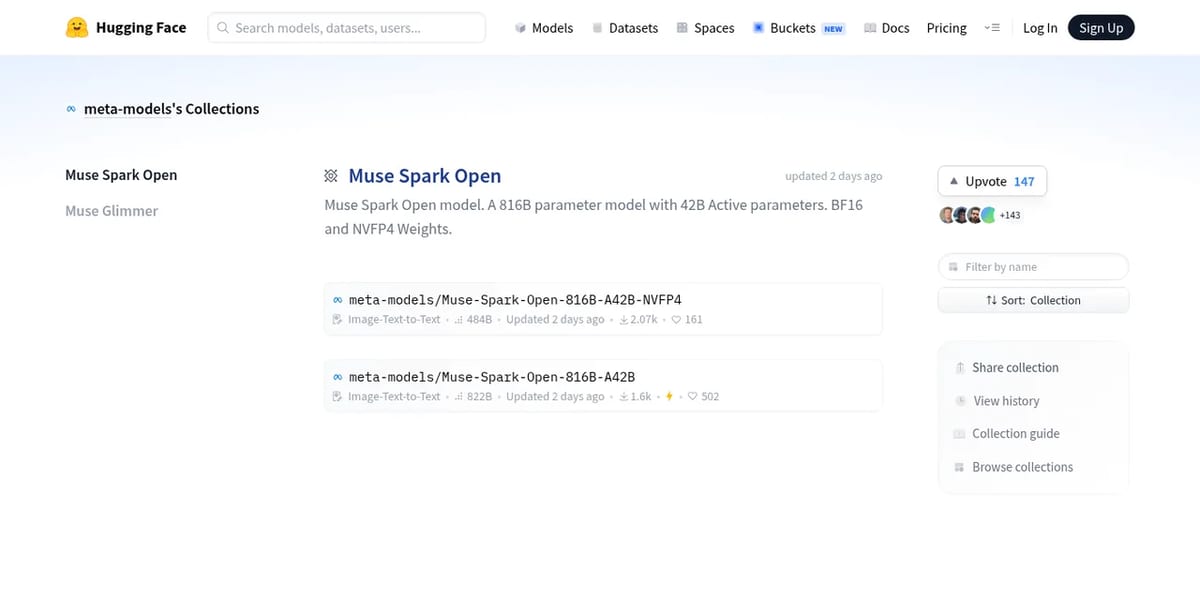
Task: Click the Hugging Face emoji logo
Action: [77, 28]
